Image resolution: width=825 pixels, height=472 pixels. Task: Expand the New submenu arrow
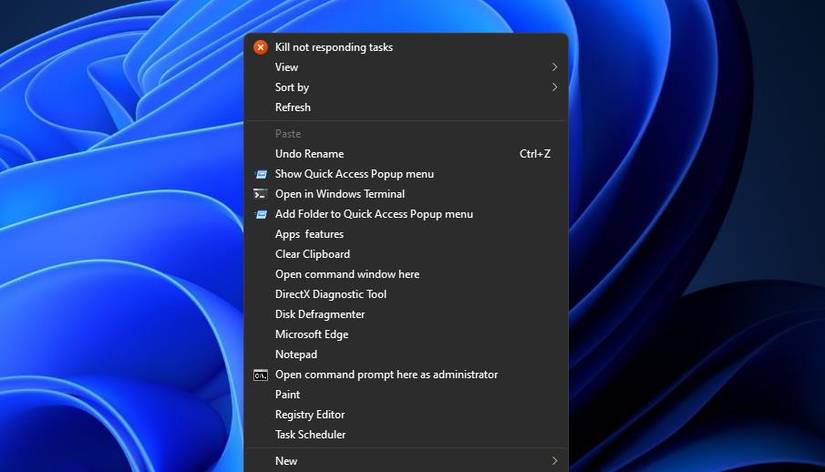click(554, 461)
